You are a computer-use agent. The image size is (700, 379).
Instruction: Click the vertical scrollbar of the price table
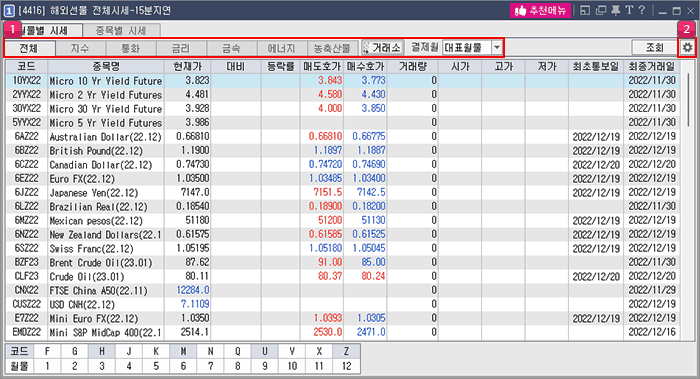click(688, 201)
